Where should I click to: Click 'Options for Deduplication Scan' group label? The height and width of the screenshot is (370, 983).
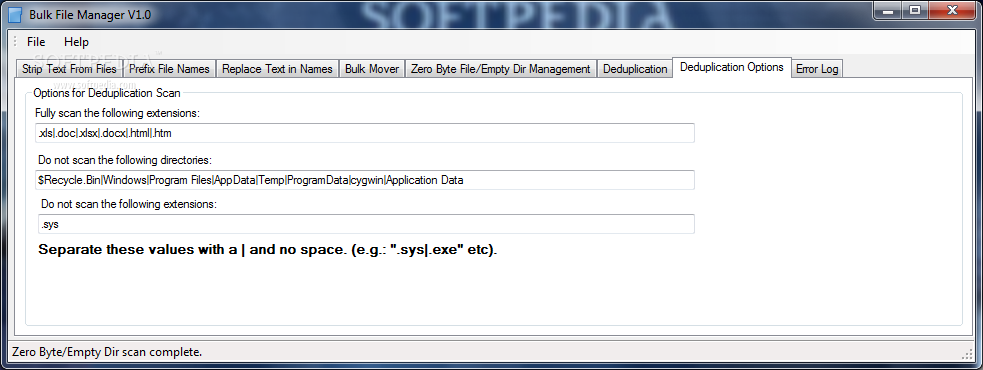coord(107,93)
